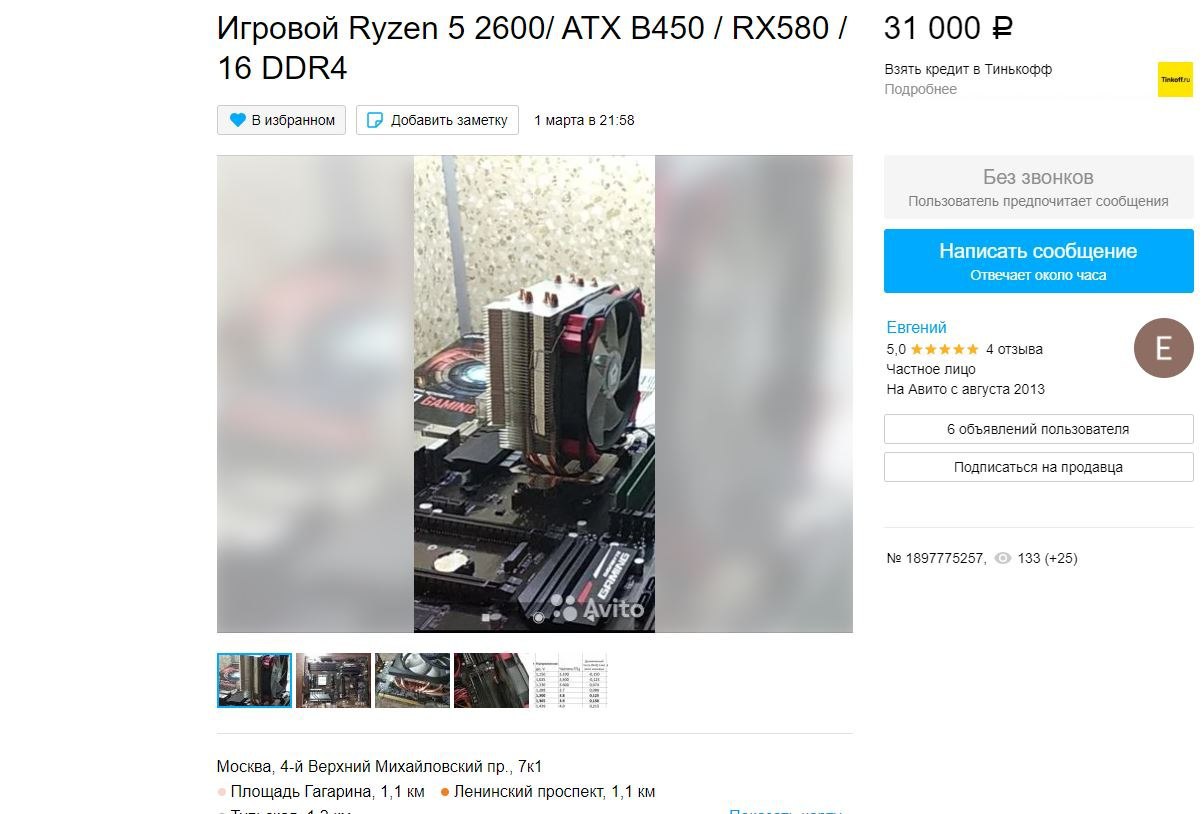The width and height of the screenshot is (1202, 814).
Task: Select the third thumbnail image
Action: pyautogui.click(x=412, y=681)
